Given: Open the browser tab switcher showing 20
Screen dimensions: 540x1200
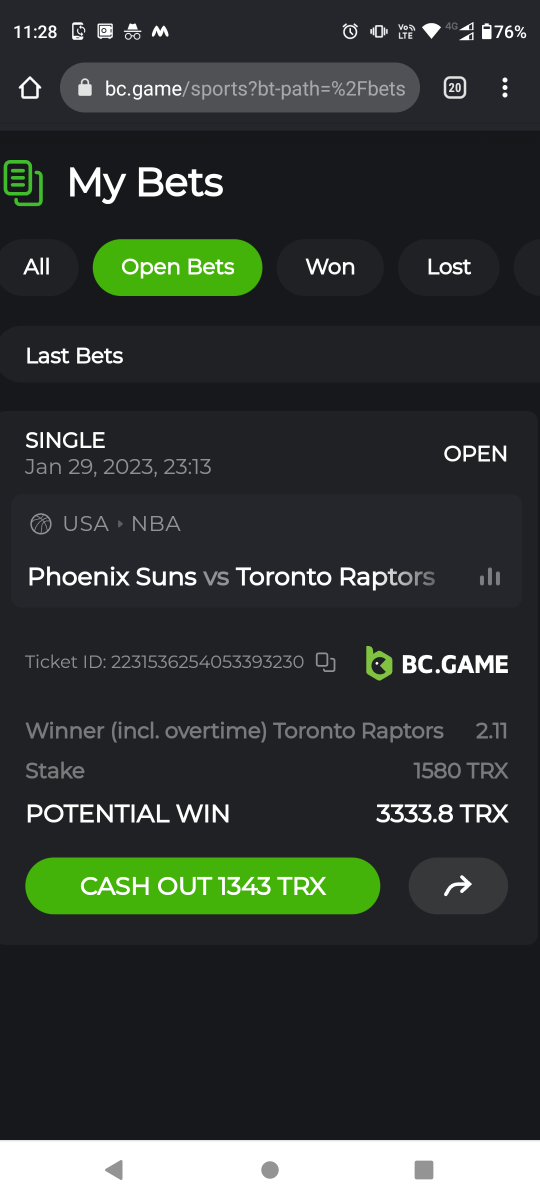Looking at the screenshot, I should click(x=455, y=88).
